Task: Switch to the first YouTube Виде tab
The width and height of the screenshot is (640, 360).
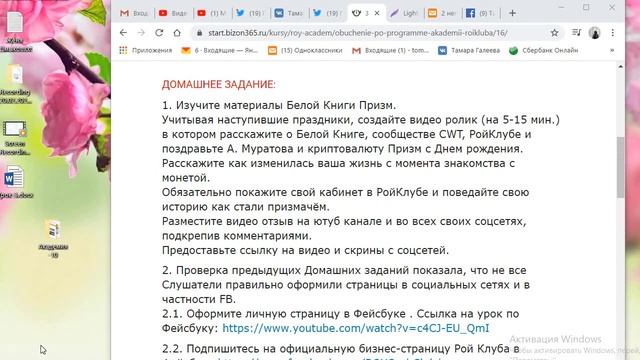Action: tap(173, 13)
